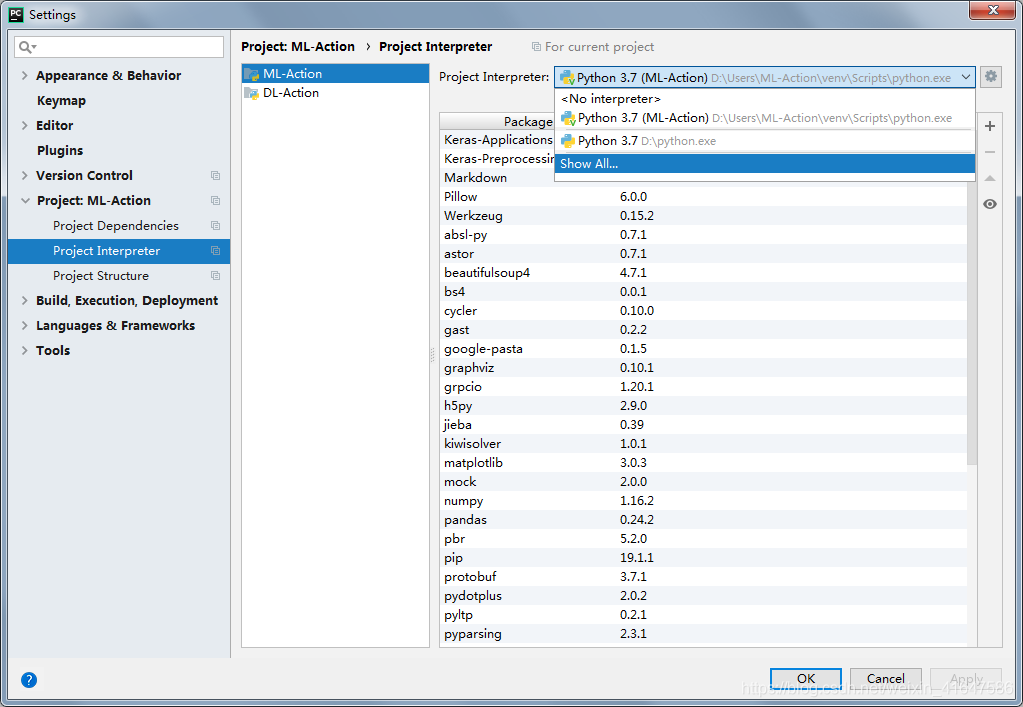Click copy icon next to Version Control
The image size is (1023, 707).
[x=215, y=176]
